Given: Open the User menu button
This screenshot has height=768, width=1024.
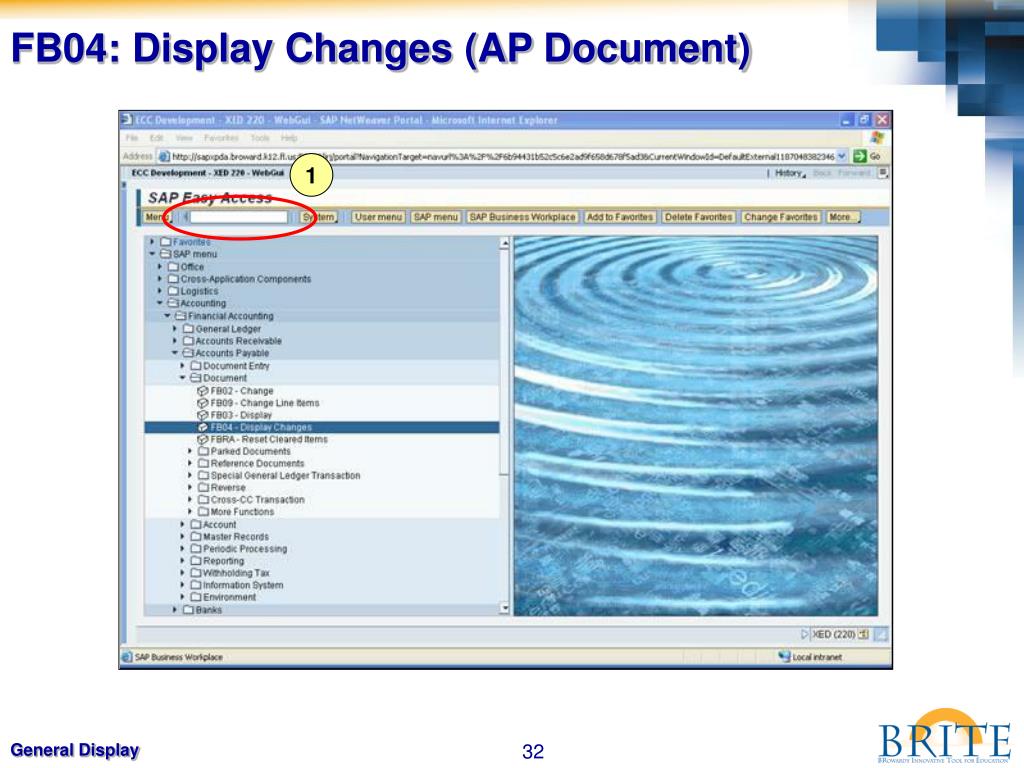Looking at the screenshot, I should 379,217.
